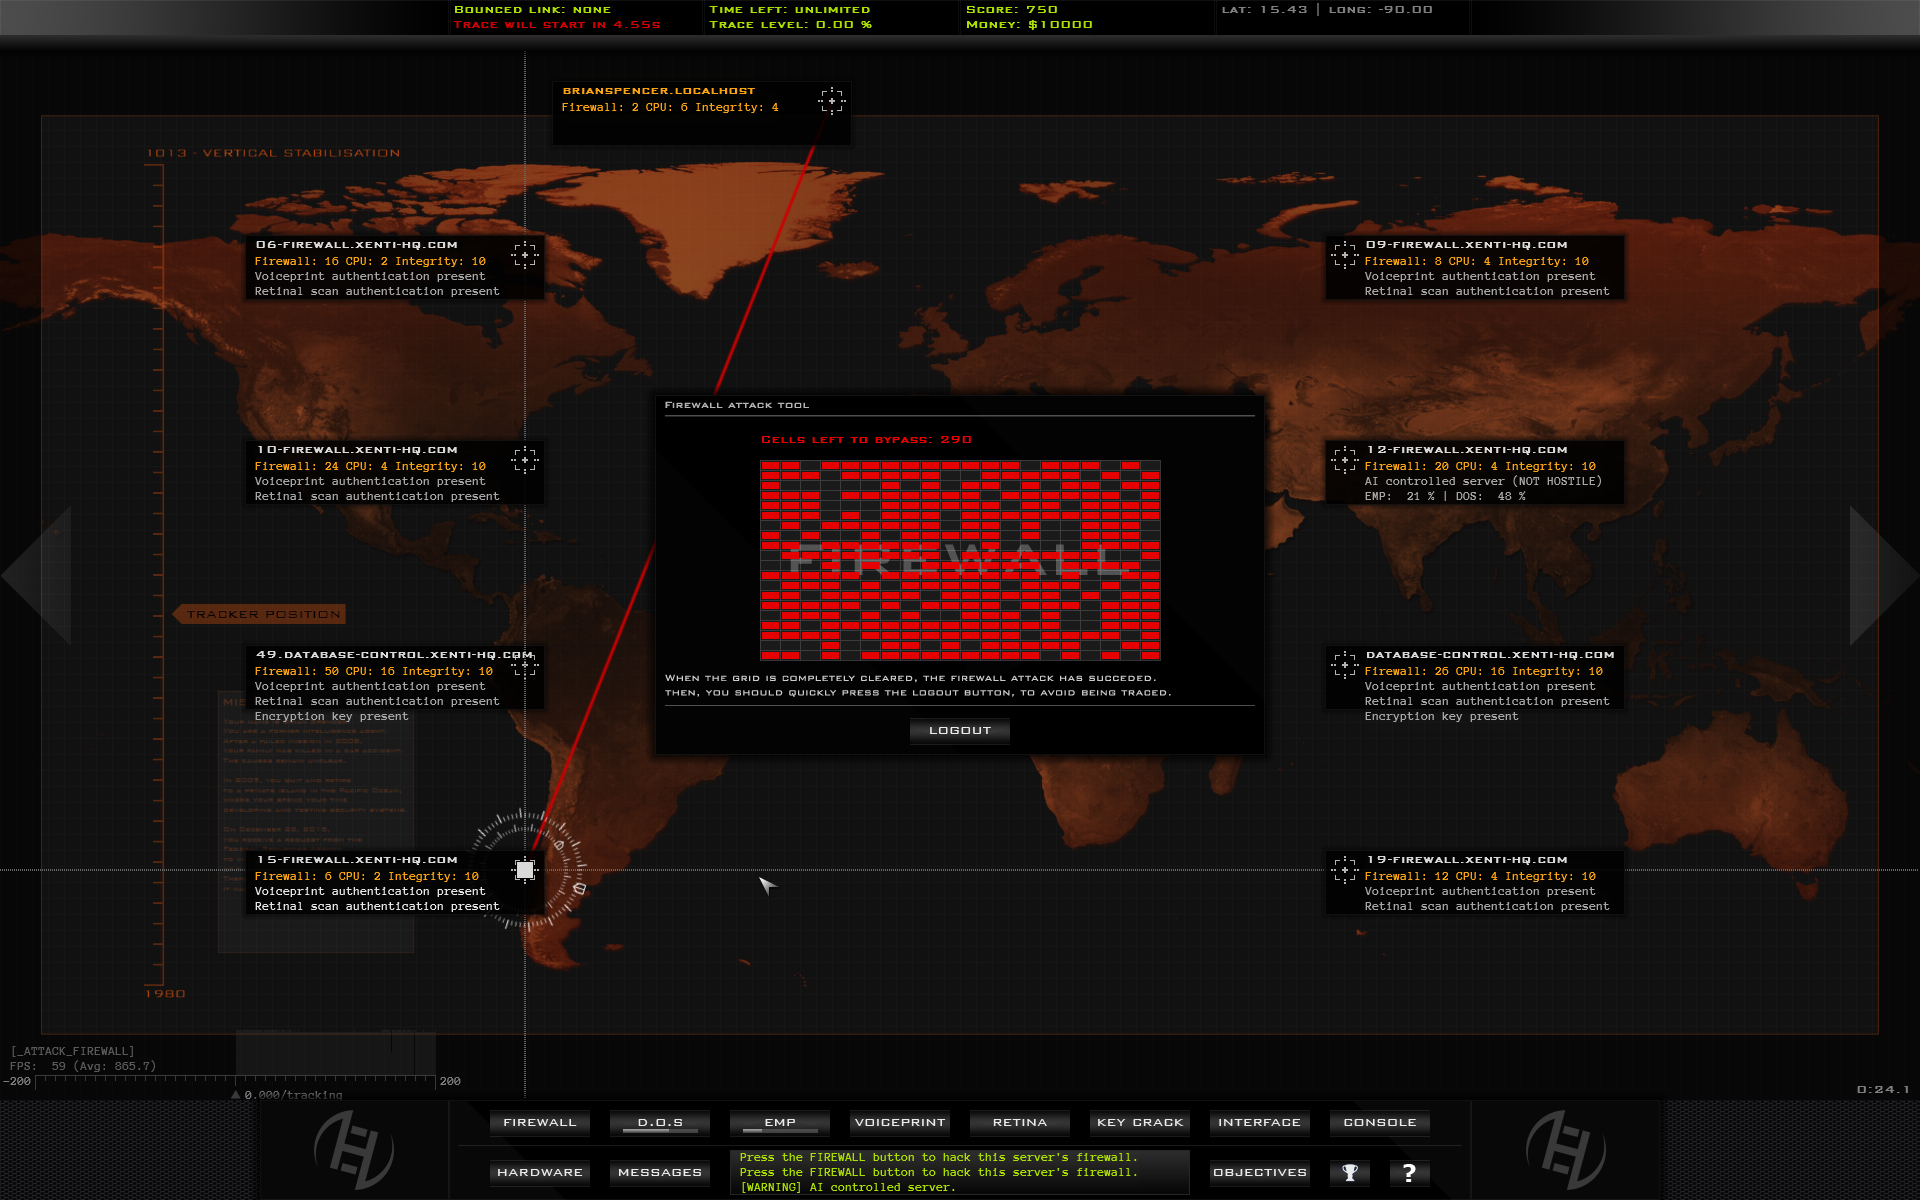Click the tracker position scale marker
Screen dimensions: 1920x1200
(258, 613)
